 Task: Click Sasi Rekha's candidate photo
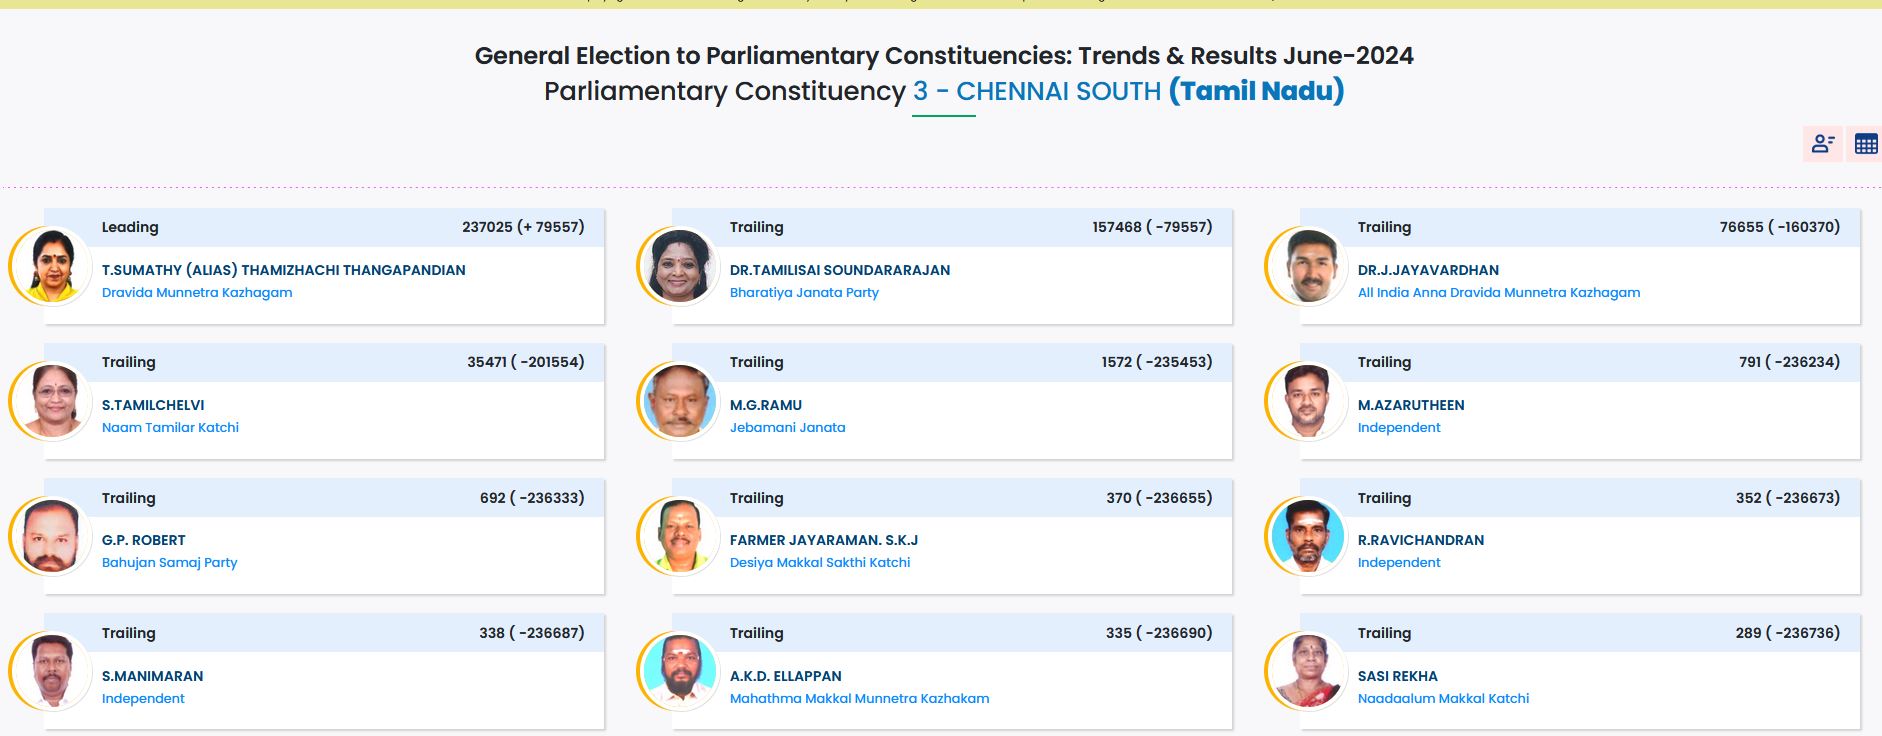pyautogui.click(x=1308, y=676)
